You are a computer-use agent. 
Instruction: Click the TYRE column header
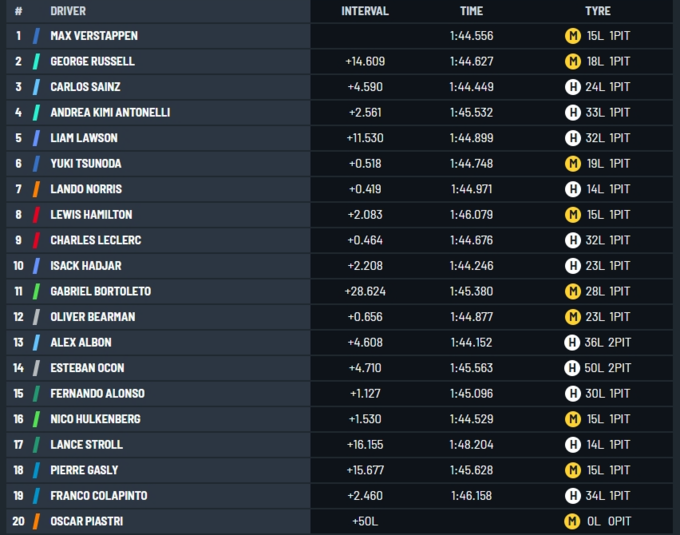(x=597, y=11)
